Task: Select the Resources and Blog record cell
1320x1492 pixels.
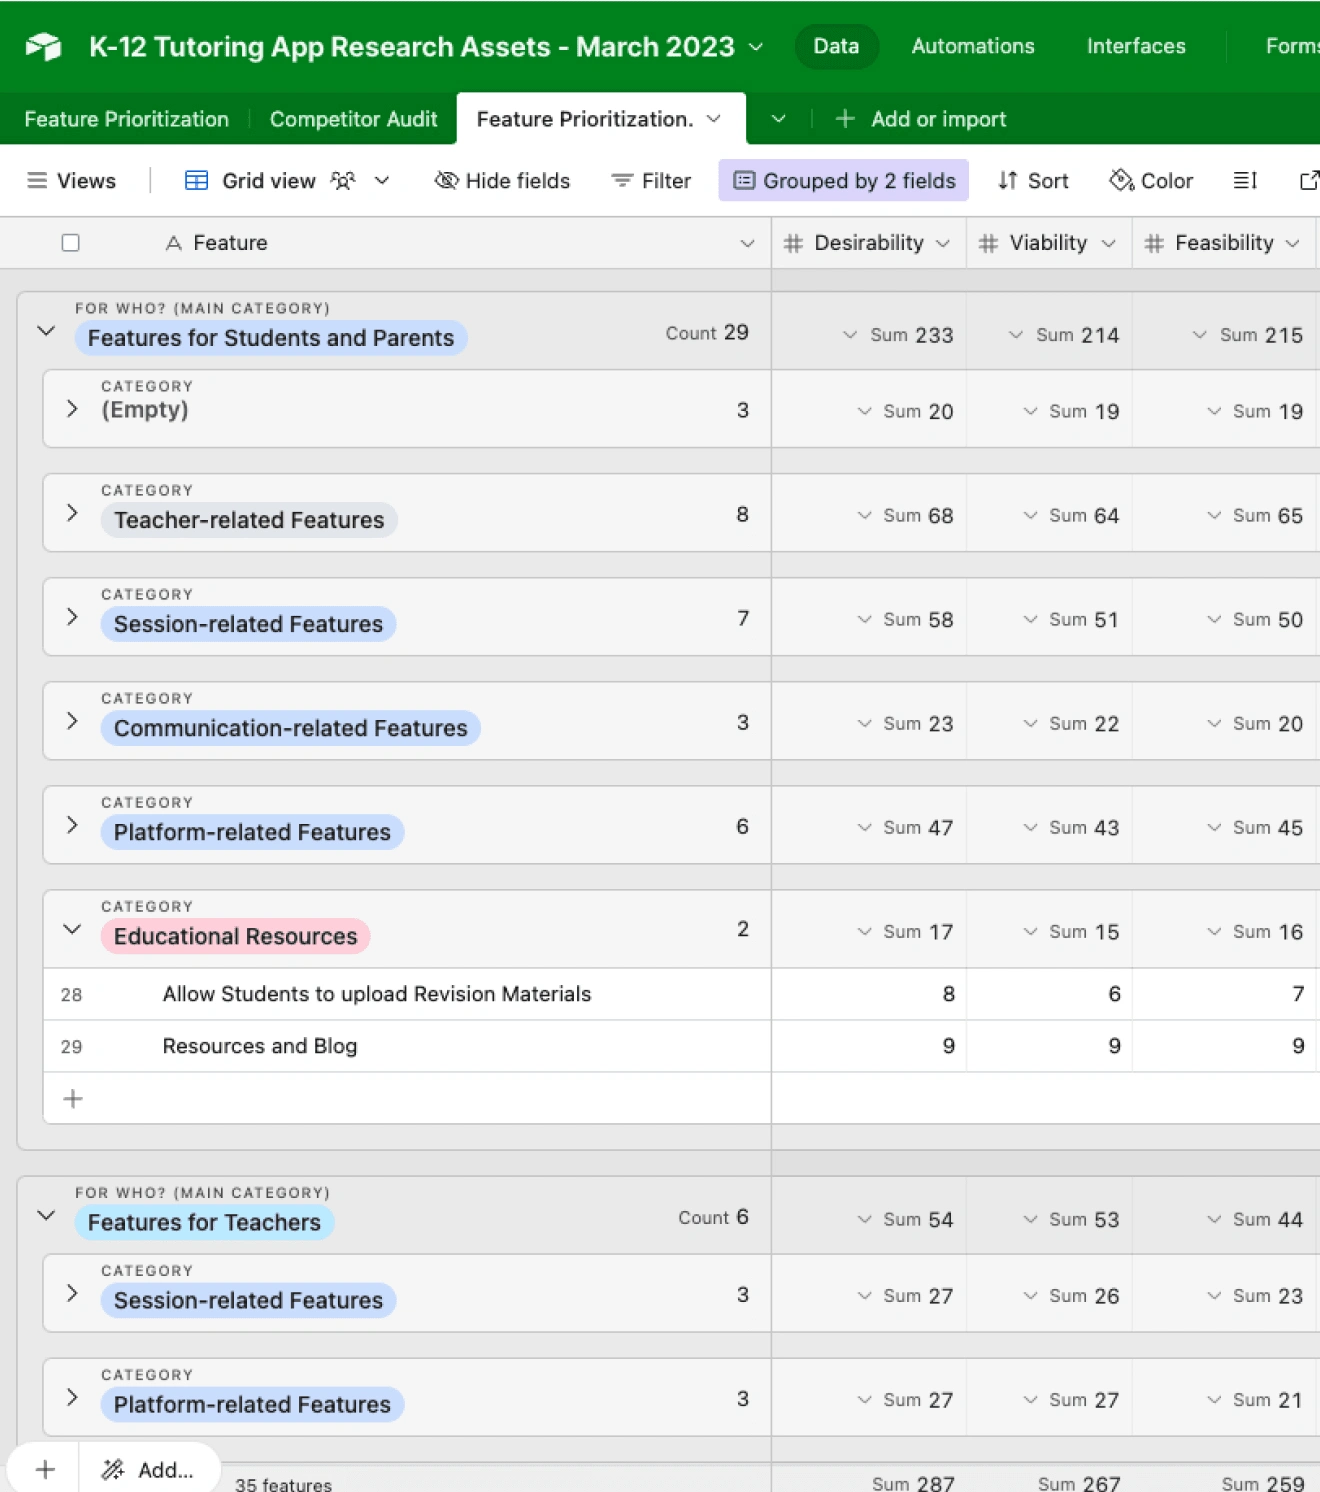Action: (x=260, y=1046)
